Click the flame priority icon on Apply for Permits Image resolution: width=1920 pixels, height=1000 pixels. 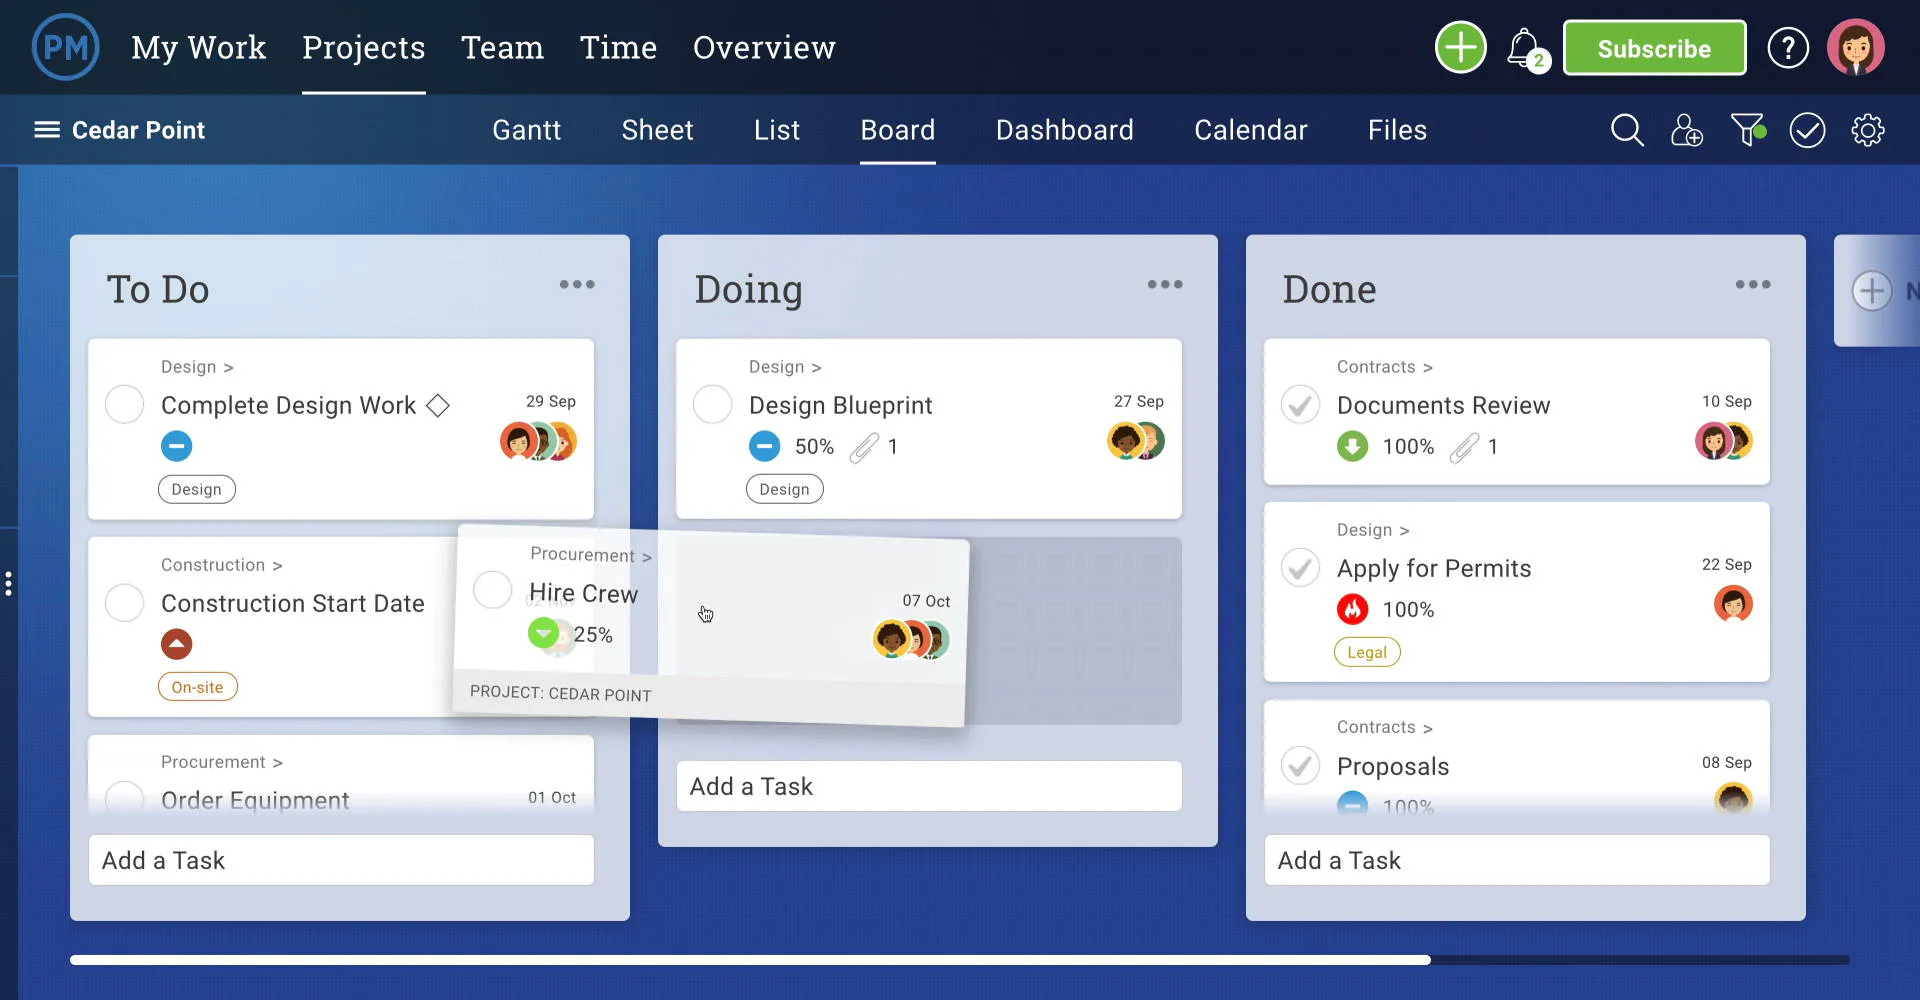1353,609
